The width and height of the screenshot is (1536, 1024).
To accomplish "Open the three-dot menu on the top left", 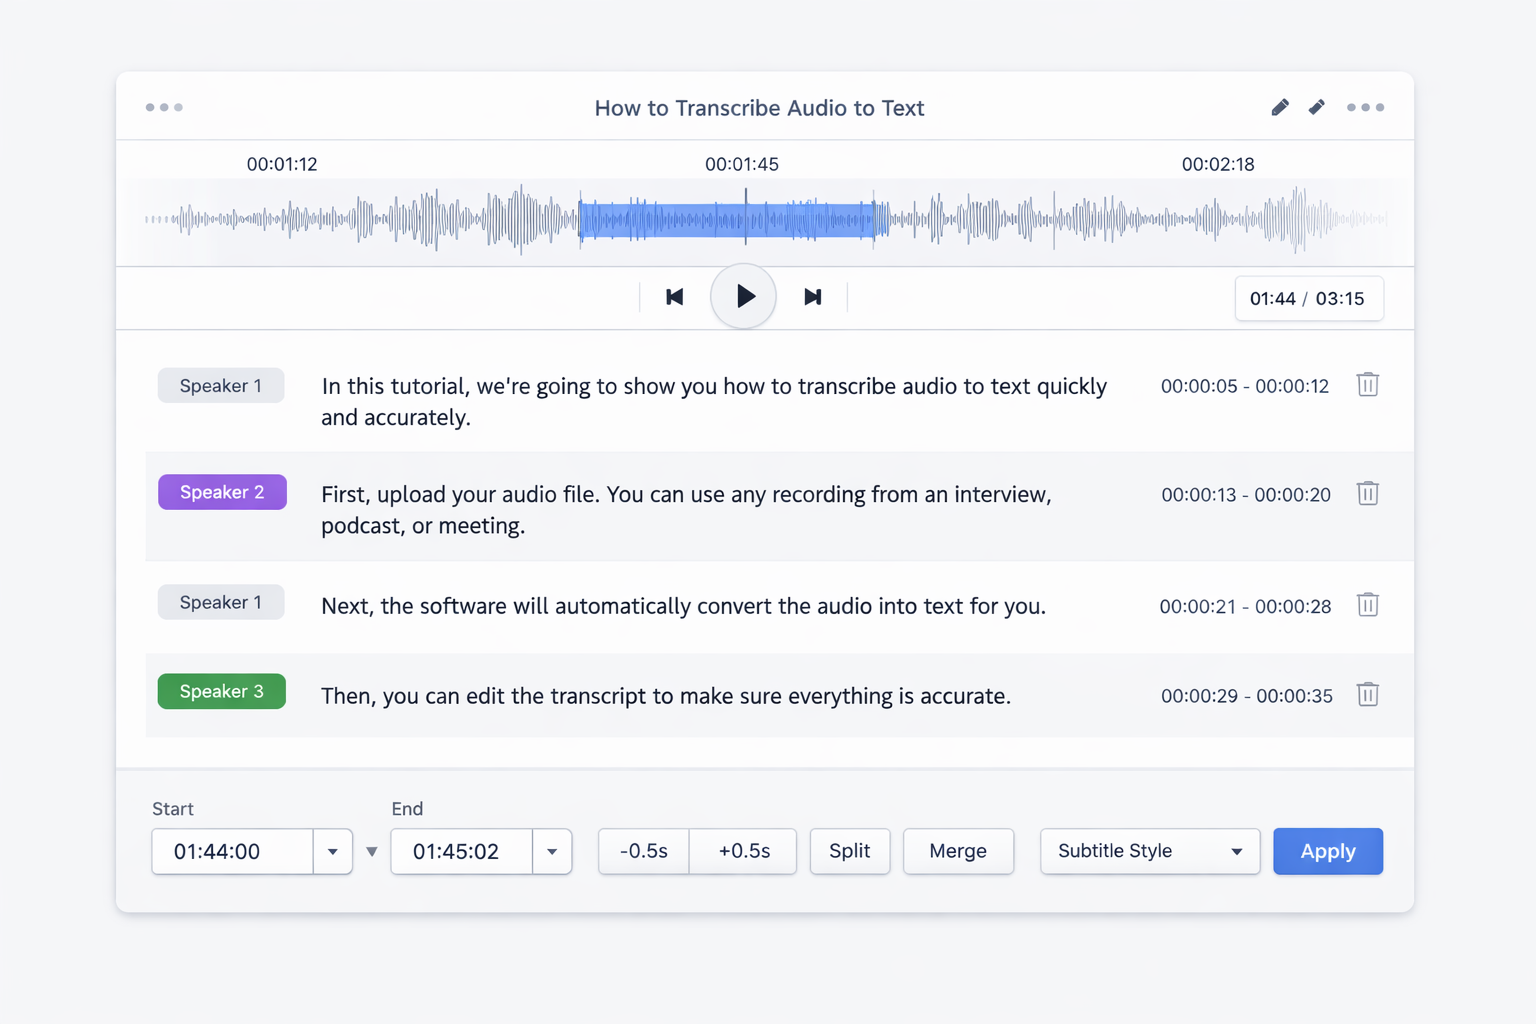I will pos(164,107).
